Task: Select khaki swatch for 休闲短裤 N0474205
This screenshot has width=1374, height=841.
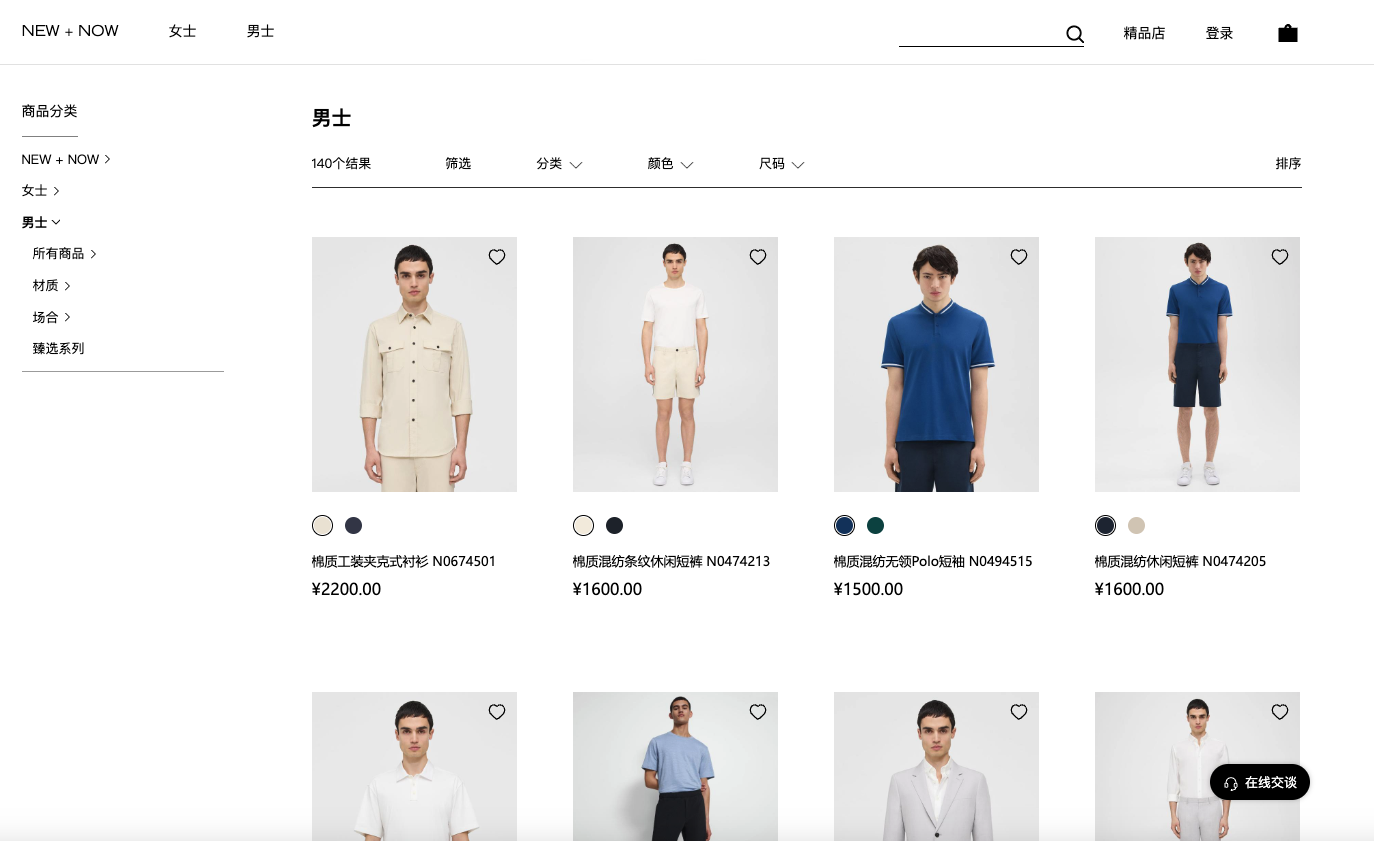Action: tap(1136, 525)
